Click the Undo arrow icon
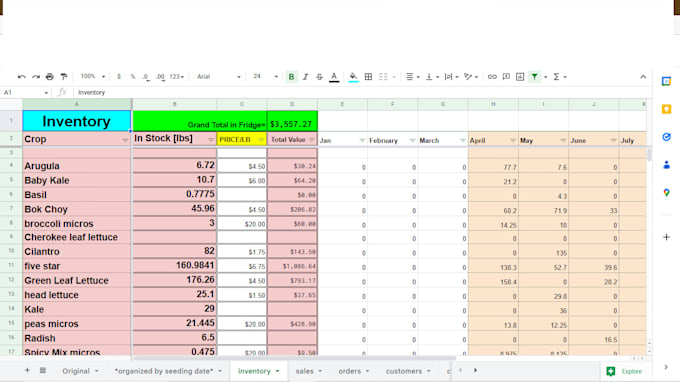This screenshot has width=680, height=382. click(x=21, y=77)
